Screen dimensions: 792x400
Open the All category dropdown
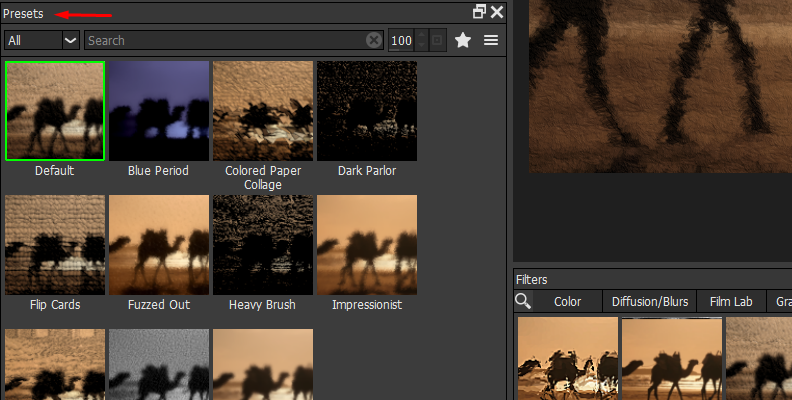click(x=41, y=40)
